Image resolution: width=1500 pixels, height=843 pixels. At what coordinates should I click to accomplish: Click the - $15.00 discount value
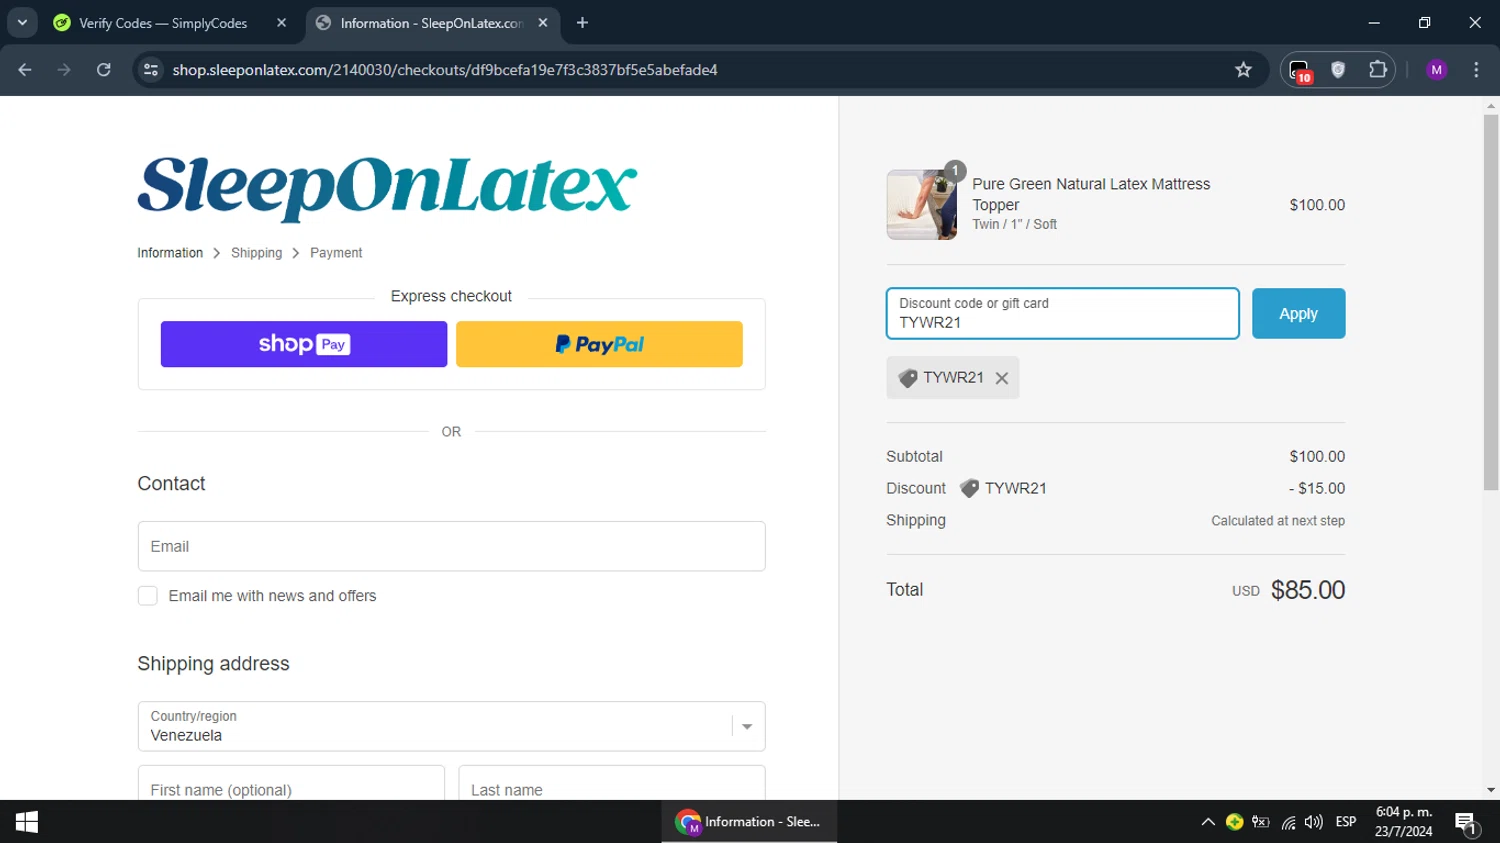[1316, 488]
